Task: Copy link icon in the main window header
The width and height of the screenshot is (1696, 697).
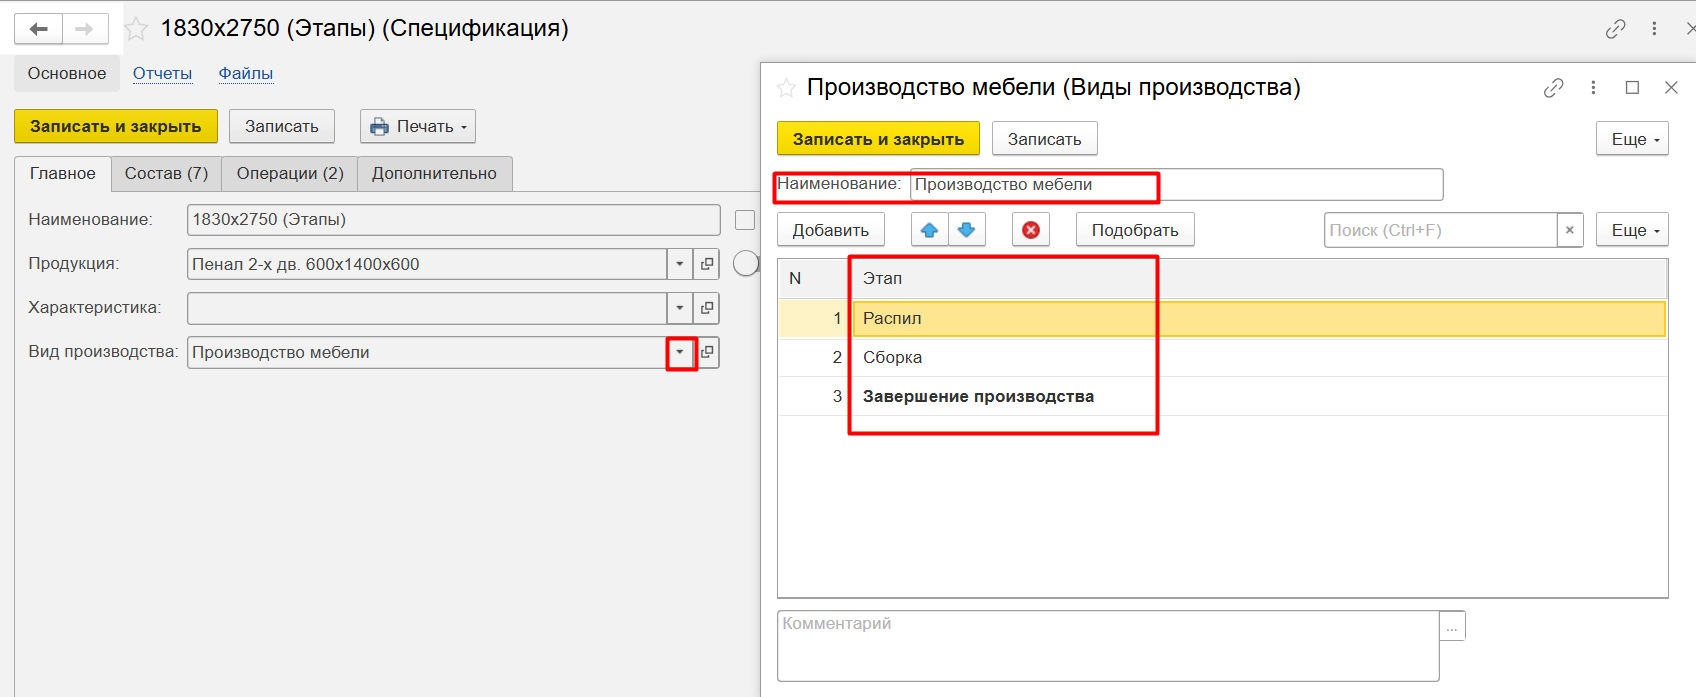Action: (1616, 29)
